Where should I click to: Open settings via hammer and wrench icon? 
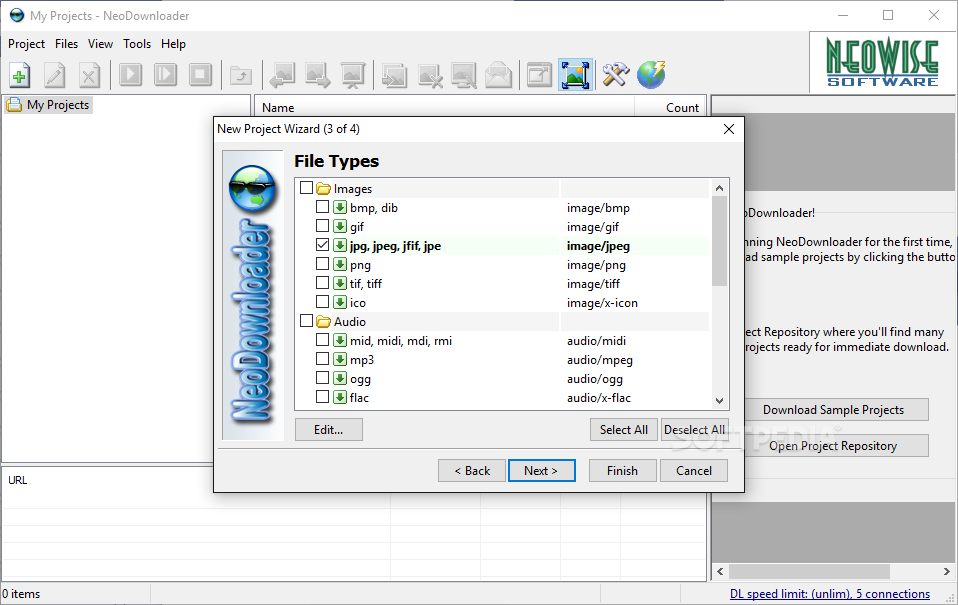coord(616,75)
